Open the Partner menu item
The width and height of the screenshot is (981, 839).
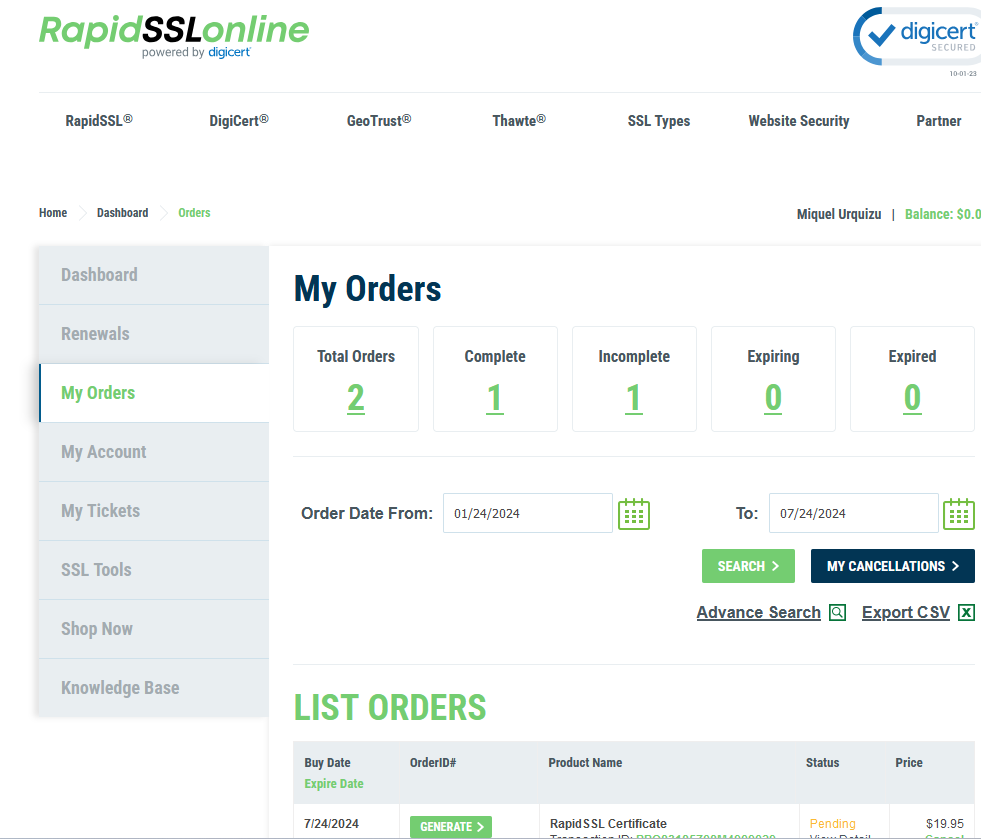coord(938,121)
